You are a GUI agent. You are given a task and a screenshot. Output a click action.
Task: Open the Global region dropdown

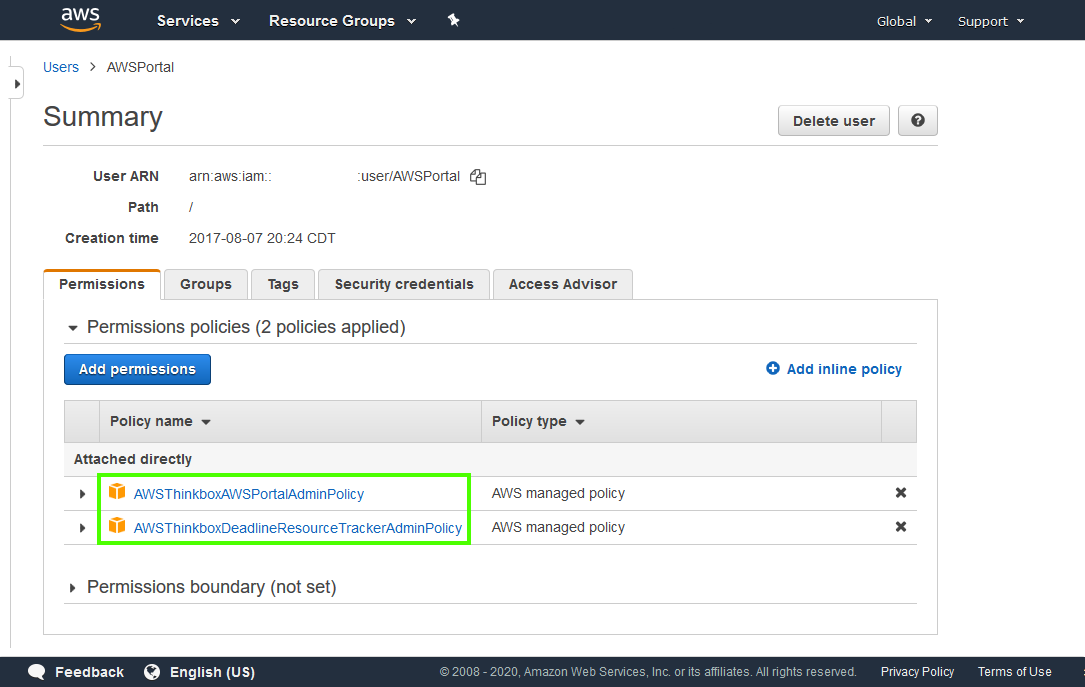(904, 21)
